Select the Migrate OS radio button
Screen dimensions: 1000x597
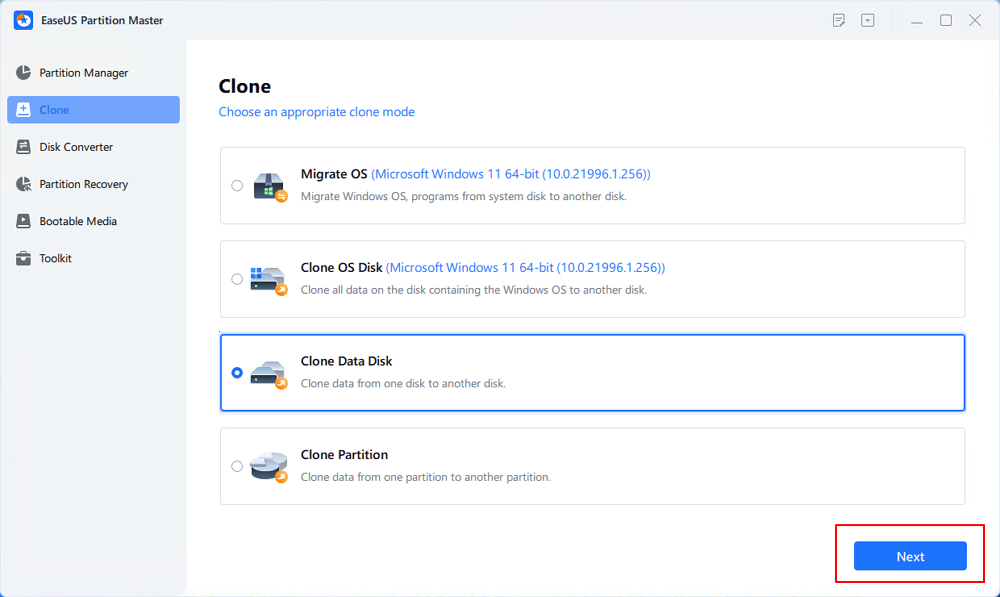tap(237, 185)
